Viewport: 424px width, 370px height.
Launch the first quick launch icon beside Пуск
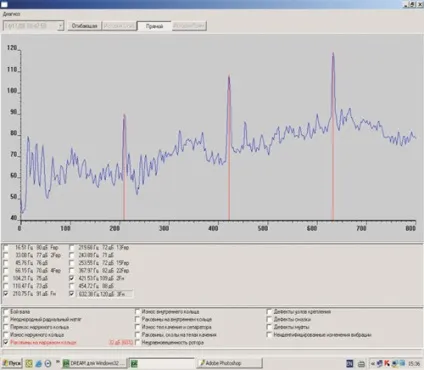coord(29,363)
